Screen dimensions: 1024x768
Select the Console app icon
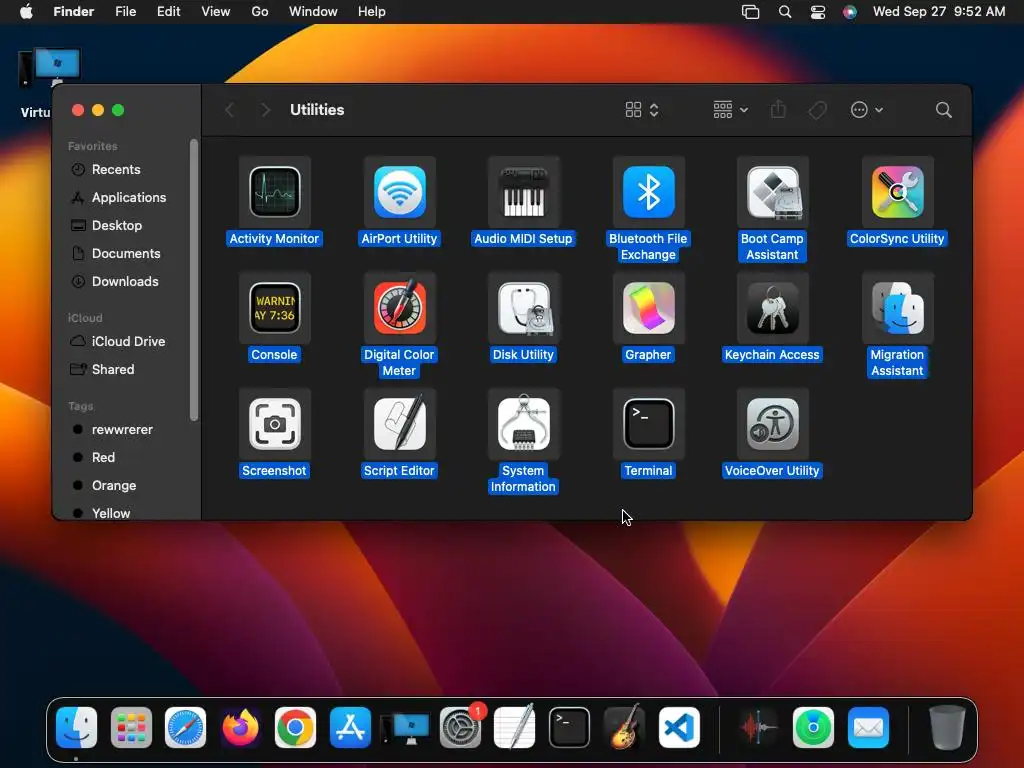click(x=274, y=308)
